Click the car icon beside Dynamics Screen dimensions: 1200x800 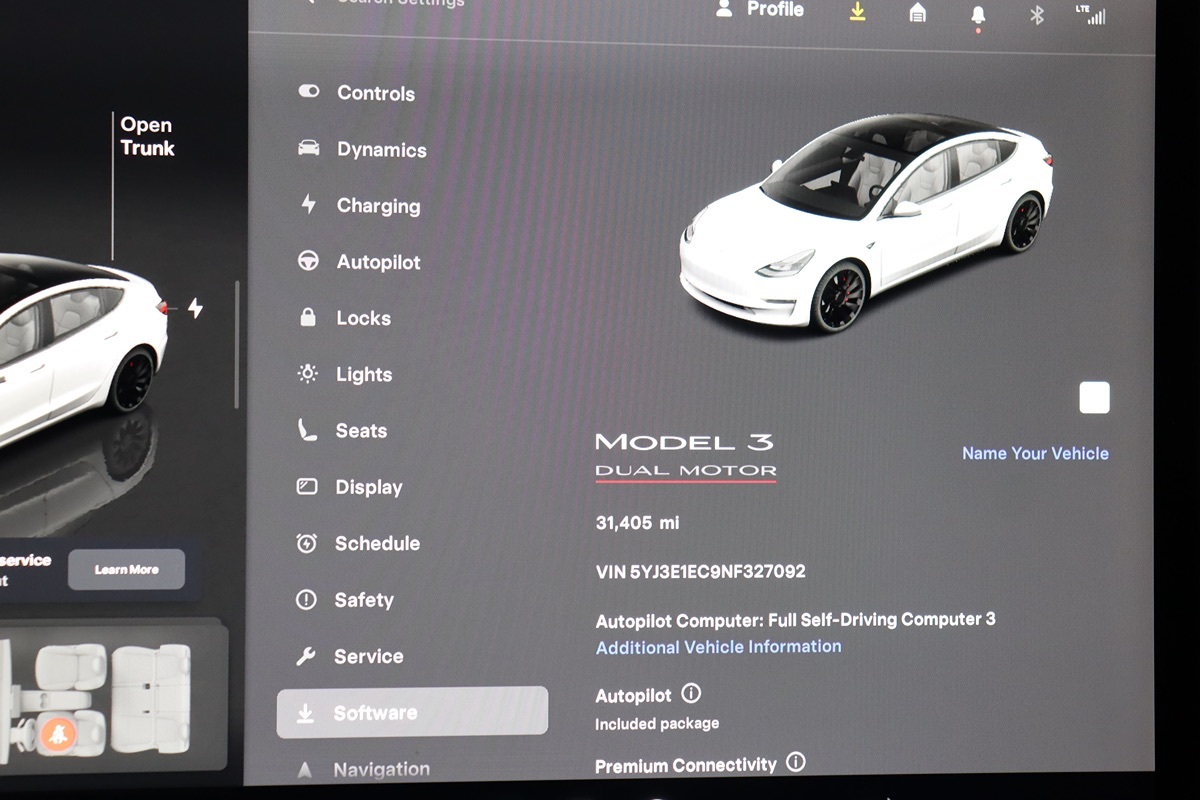(308, 148)
